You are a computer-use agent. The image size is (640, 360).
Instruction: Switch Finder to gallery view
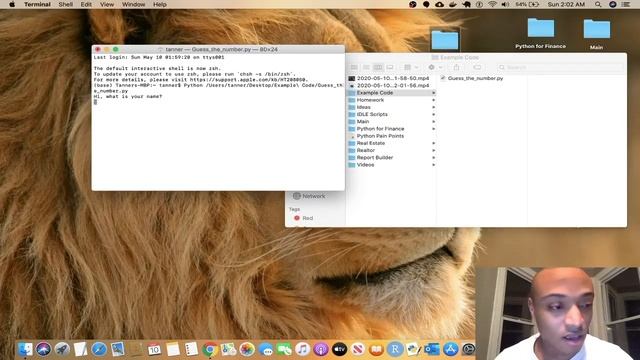click(390, 67)
